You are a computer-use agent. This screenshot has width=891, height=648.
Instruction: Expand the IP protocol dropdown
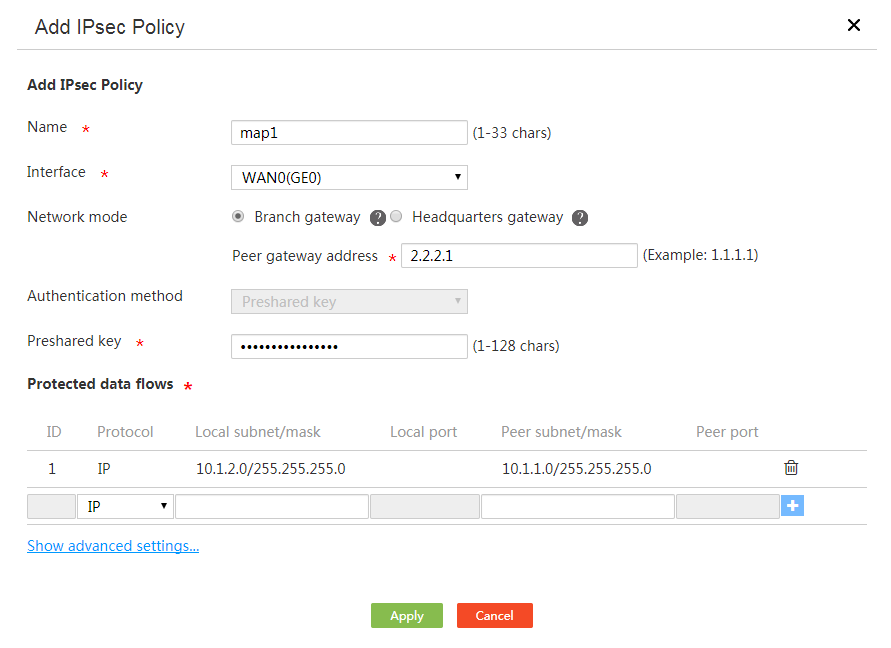click(x=125, y=506)
